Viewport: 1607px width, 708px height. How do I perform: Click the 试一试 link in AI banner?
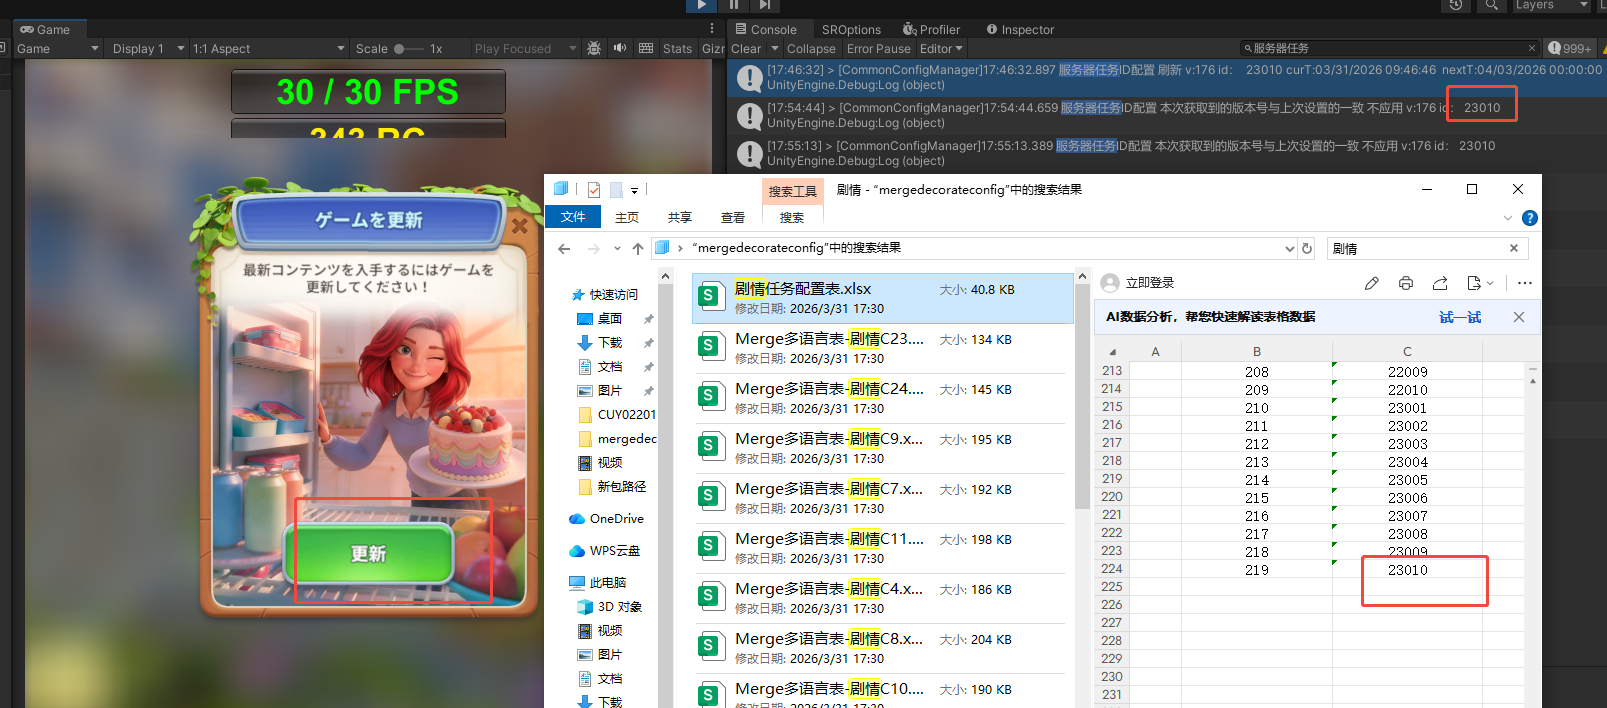click(x=1460, y=317)
